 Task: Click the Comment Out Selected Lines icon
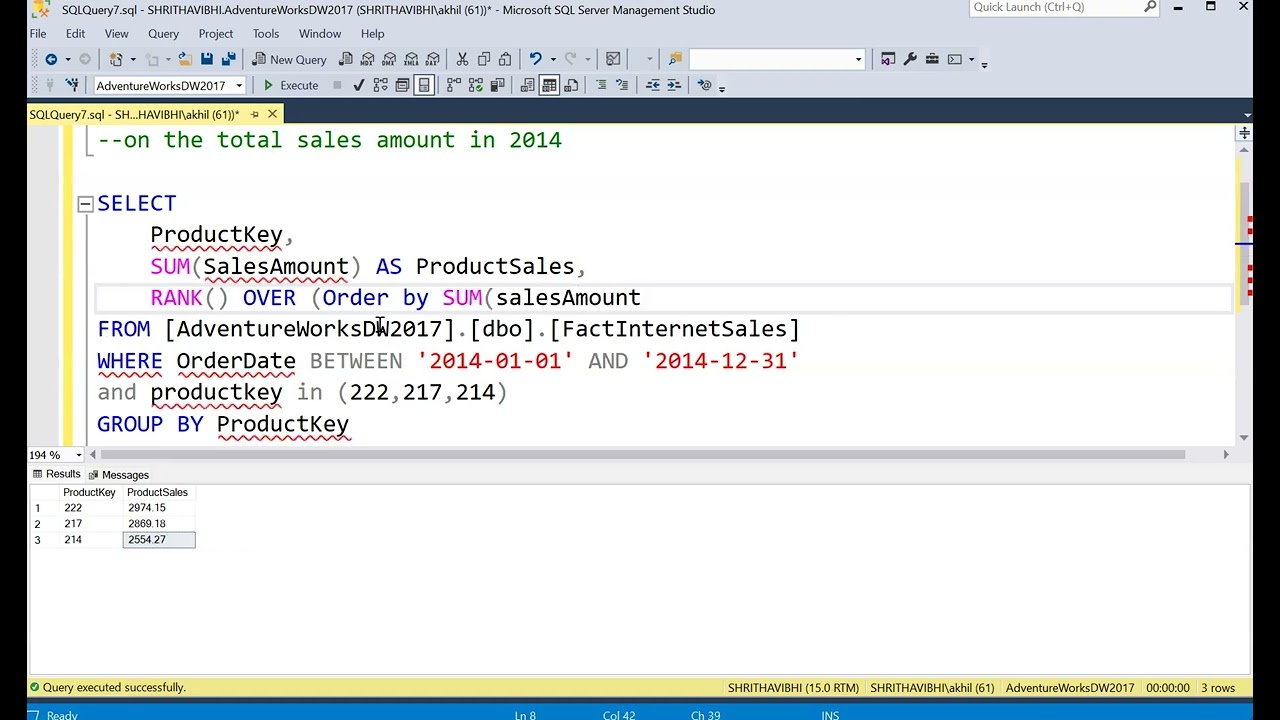coord(601,85)
